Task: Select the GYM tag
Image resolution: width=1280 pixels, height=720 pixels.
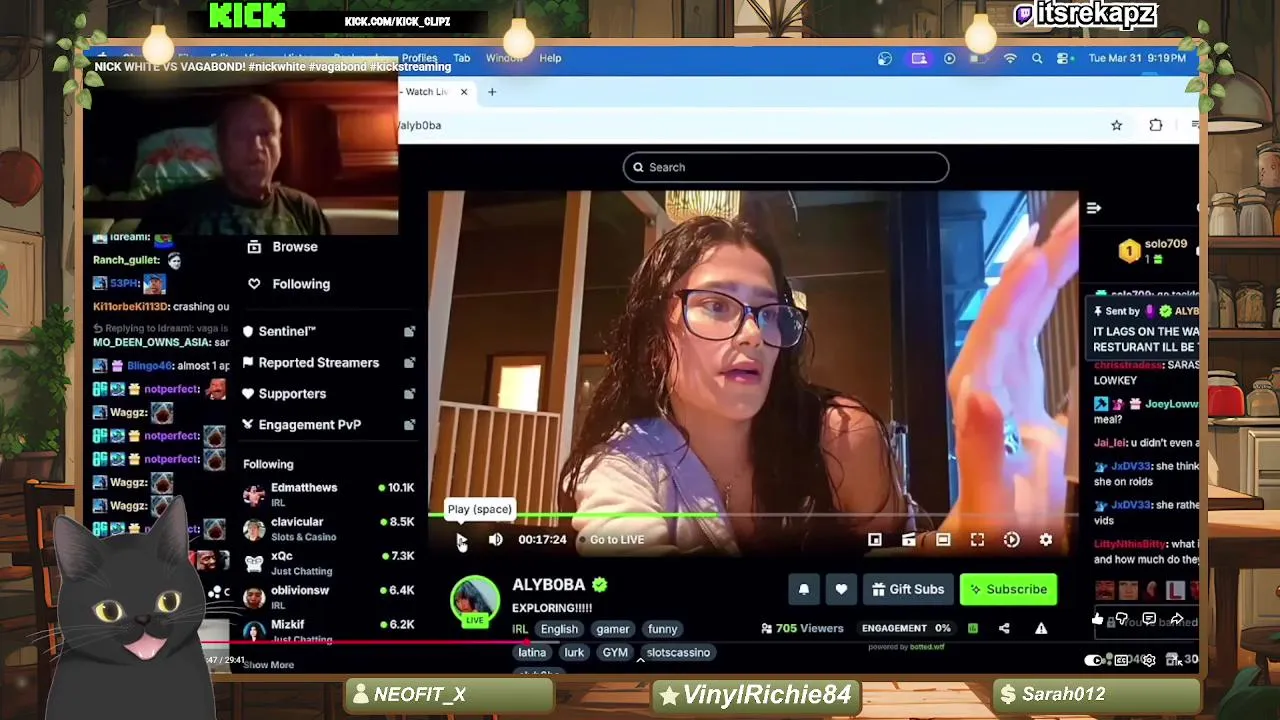Action: [615, 652]
